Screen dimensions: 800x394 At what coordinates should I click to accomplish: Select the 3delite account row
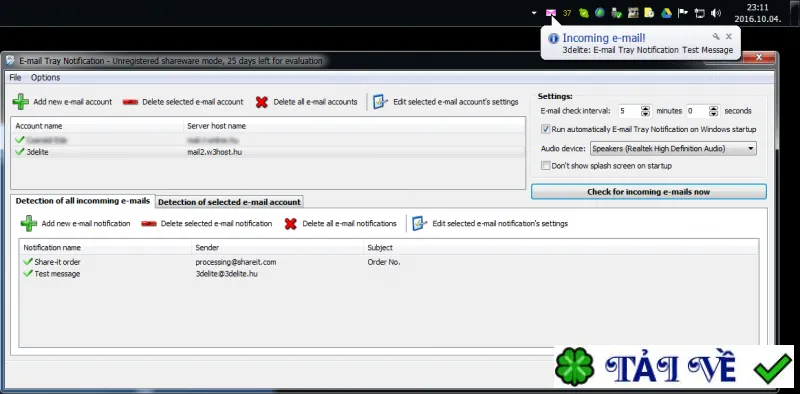click(267, 152)
